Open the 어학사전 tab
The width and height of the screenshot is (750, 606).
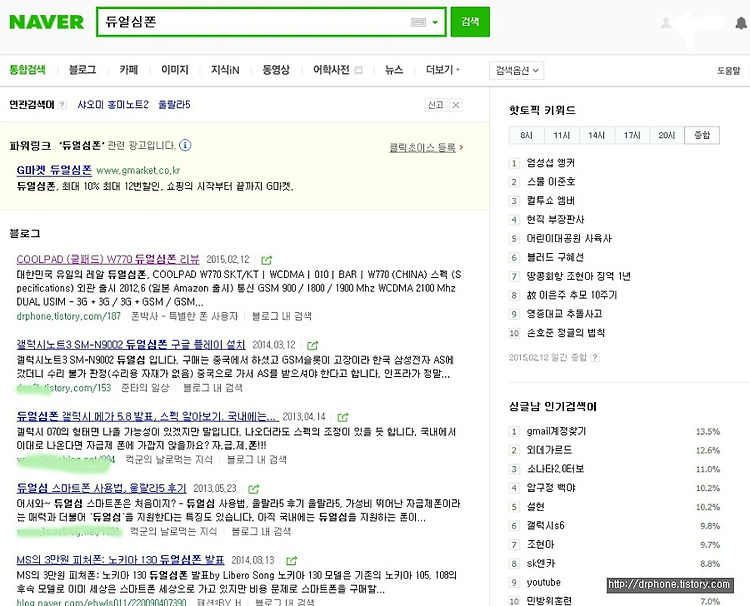331,70
